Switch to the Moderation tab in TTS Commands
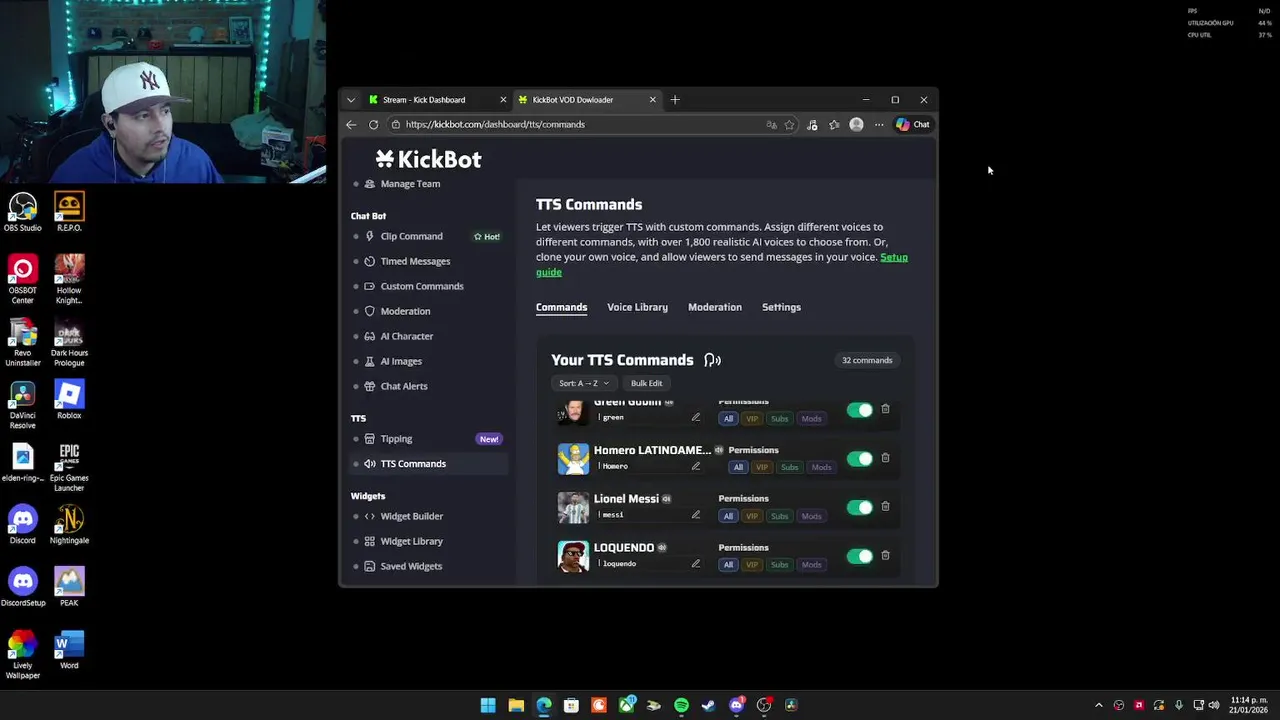Viewport: 1280px width, 720px height. tap(715, 307)
